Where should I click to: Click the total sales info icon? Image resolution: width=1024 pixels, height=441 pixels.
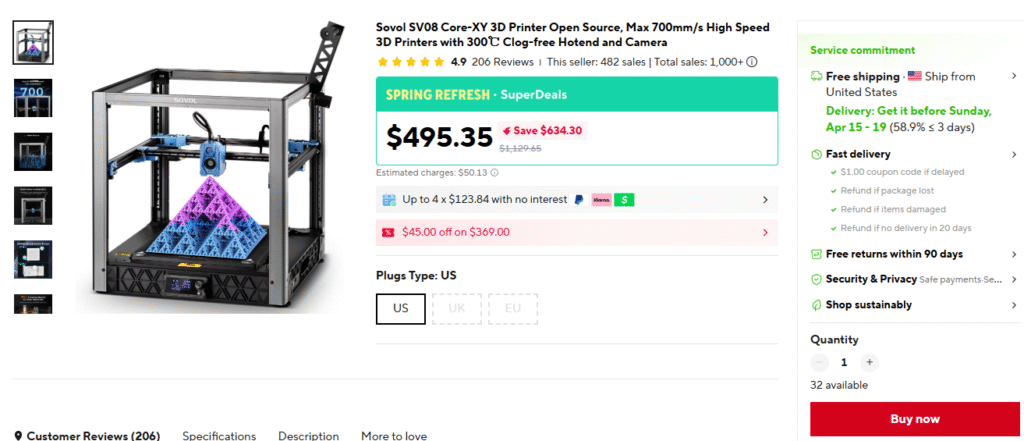[x=752, y=62]
